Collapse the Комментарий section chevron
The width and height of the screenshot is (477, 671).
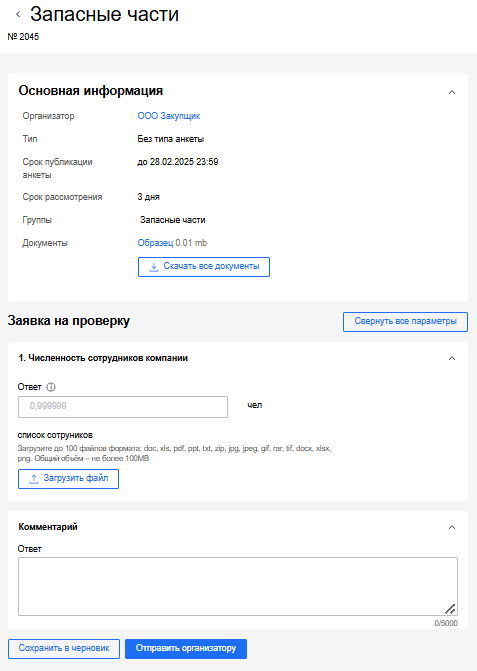tap(452, 527)
